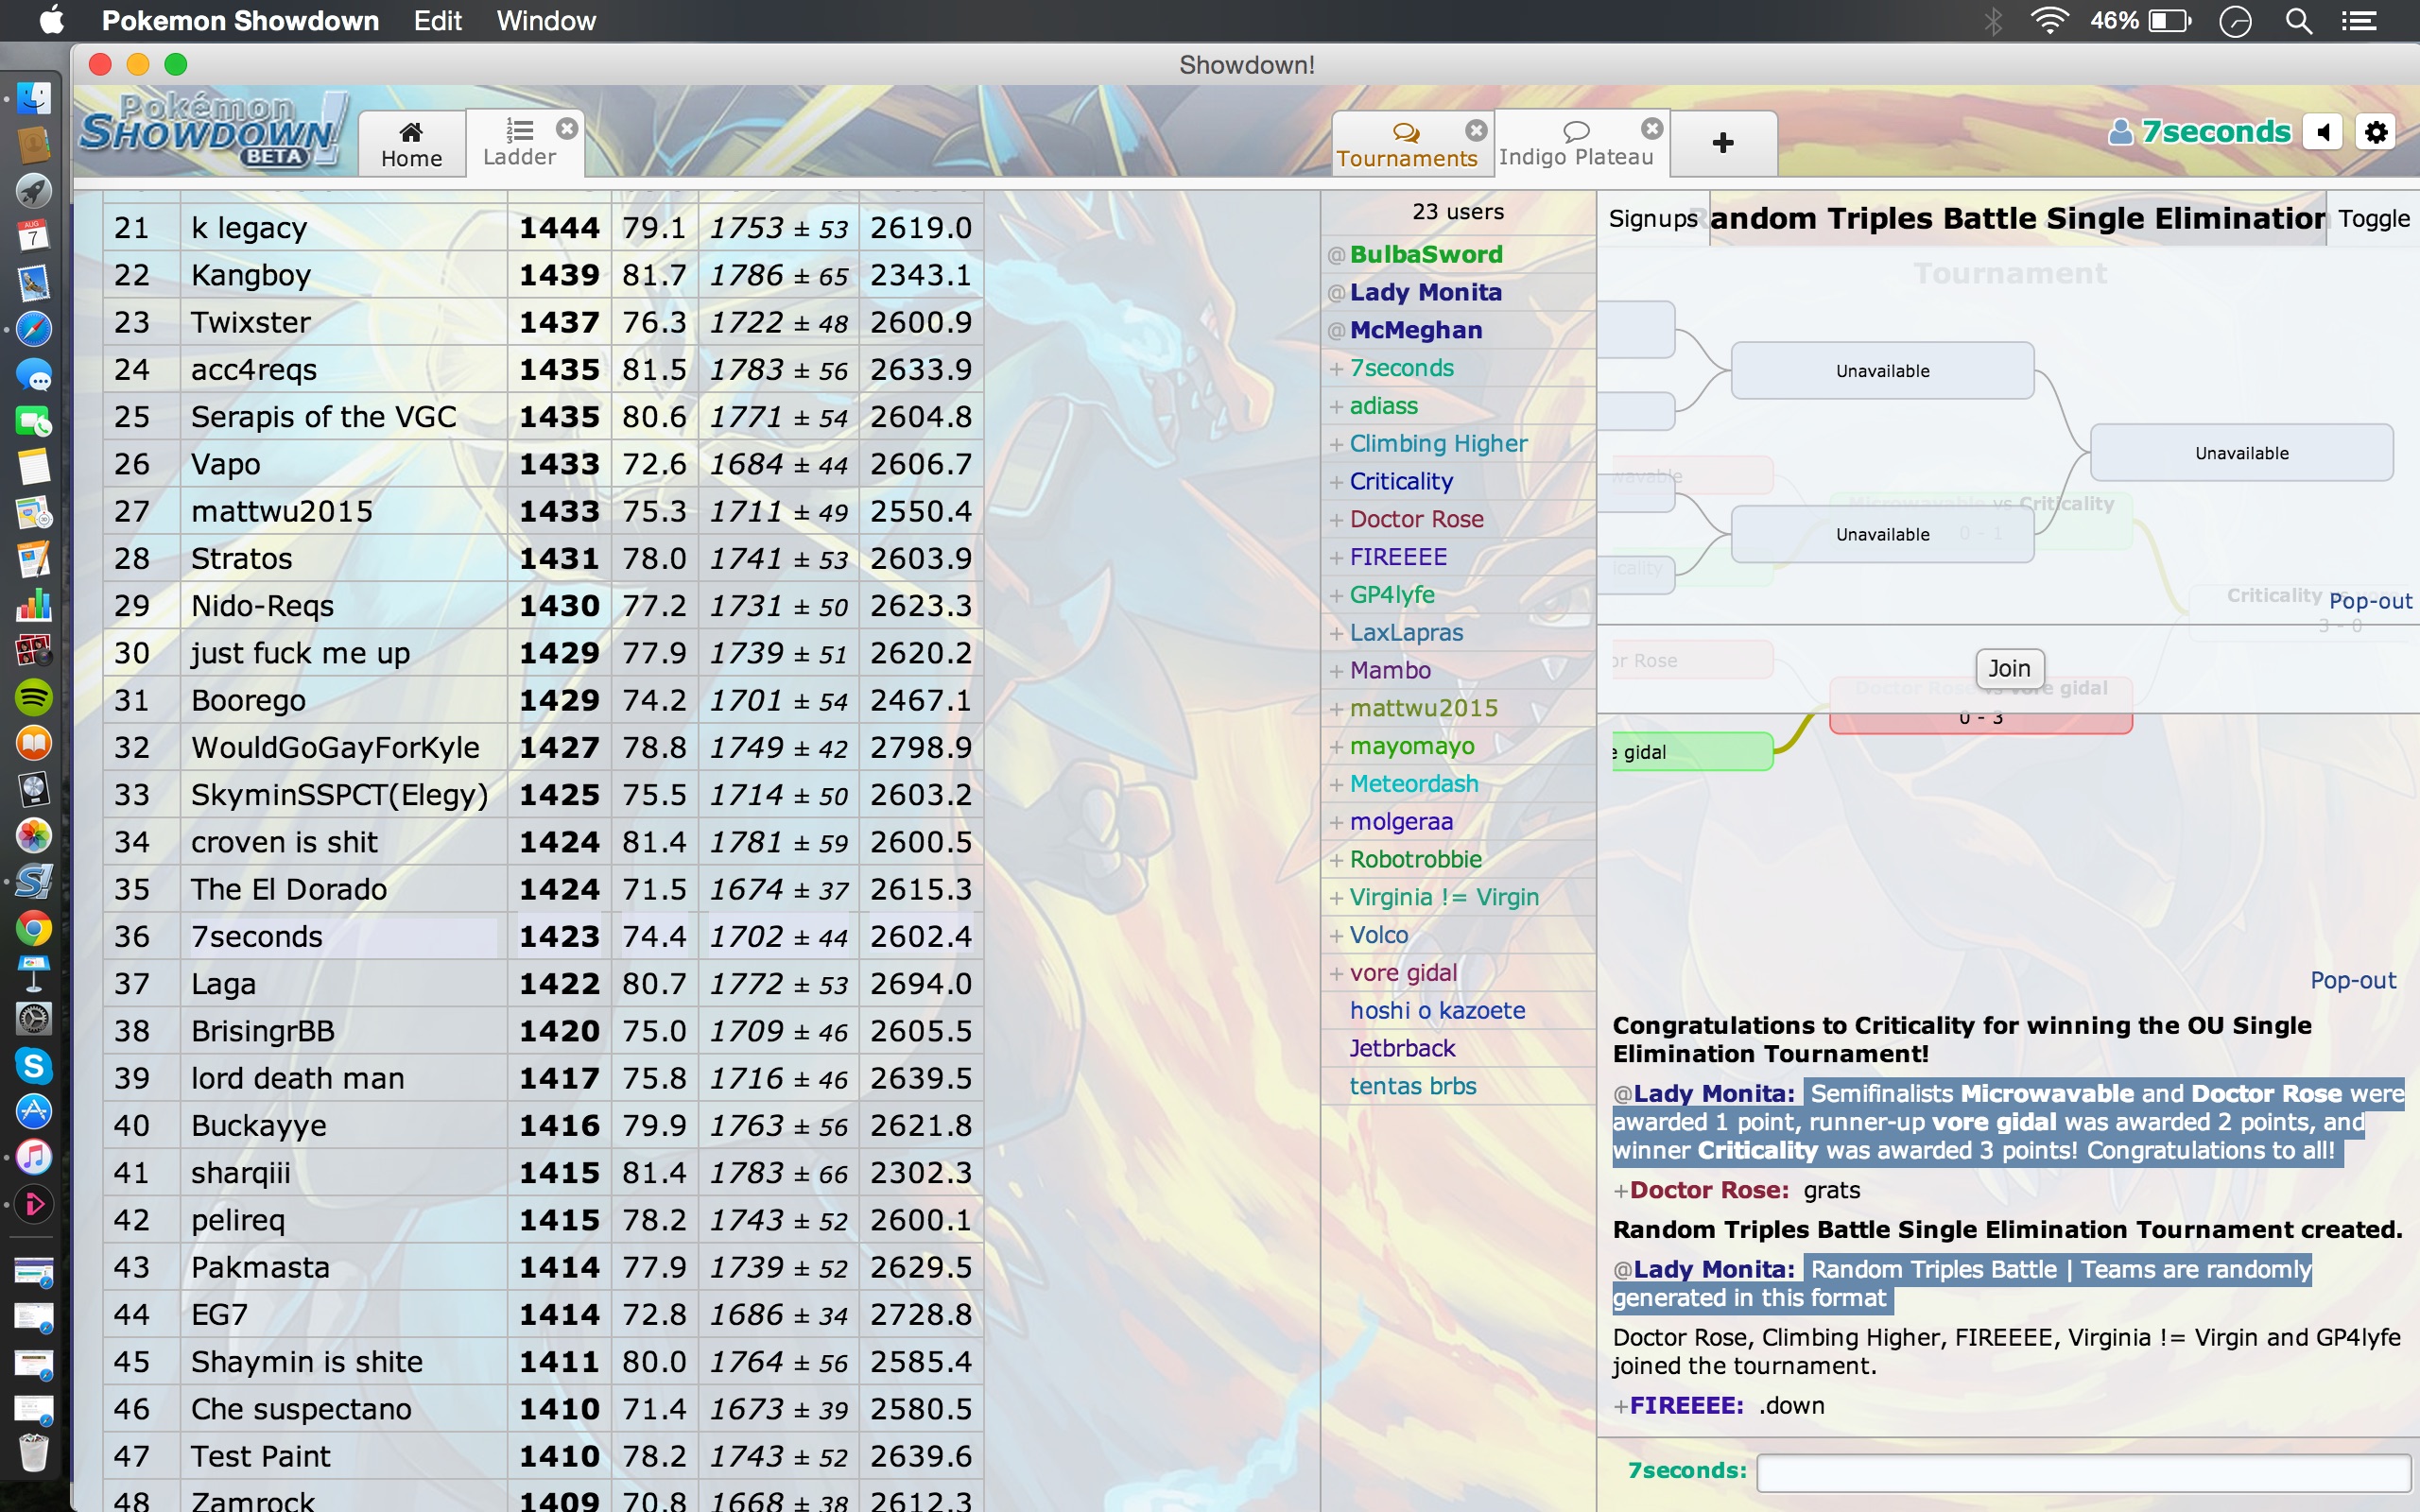Mute sound with the speaker icon
Screen dimensions: 2420x1512
2323,132
